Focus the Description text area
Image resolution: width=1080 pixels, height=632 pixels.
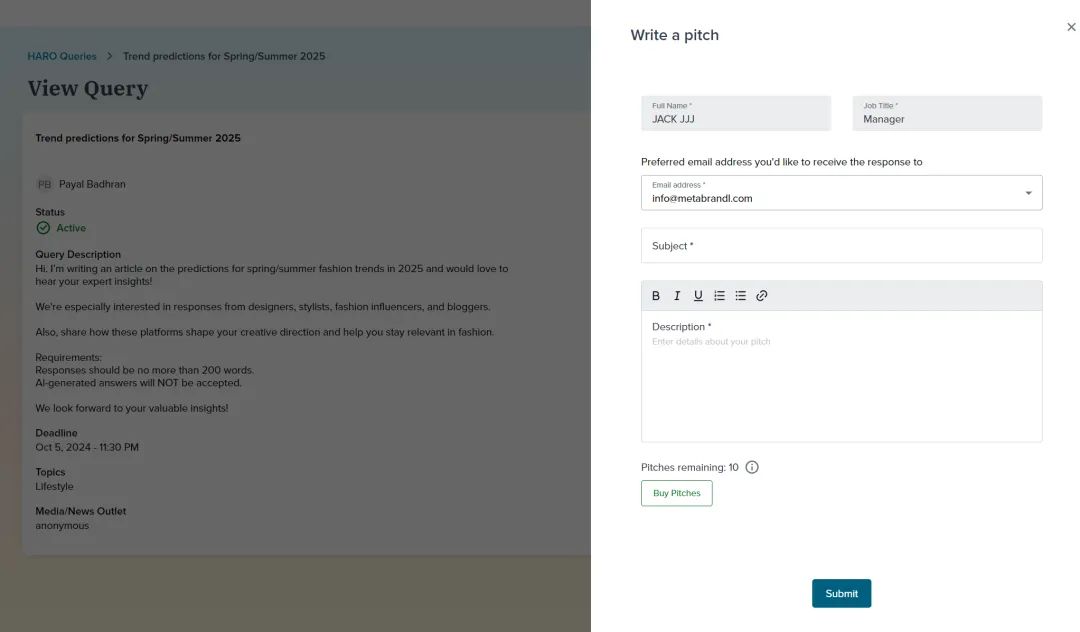click(x=841, y=380)
